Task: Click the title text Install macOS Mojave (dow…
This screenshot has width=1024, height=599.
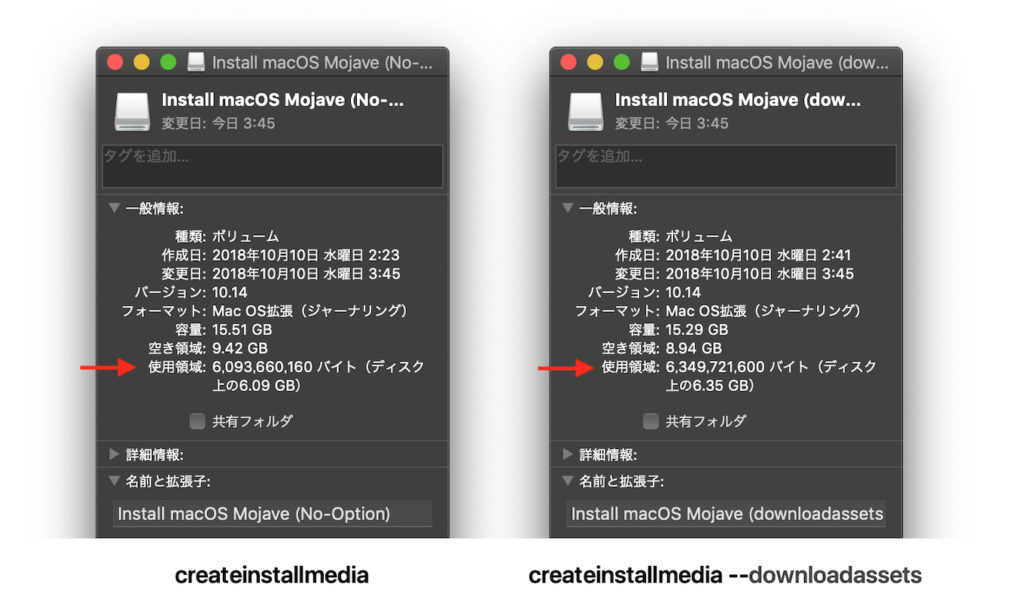Action: click(775, 61)
